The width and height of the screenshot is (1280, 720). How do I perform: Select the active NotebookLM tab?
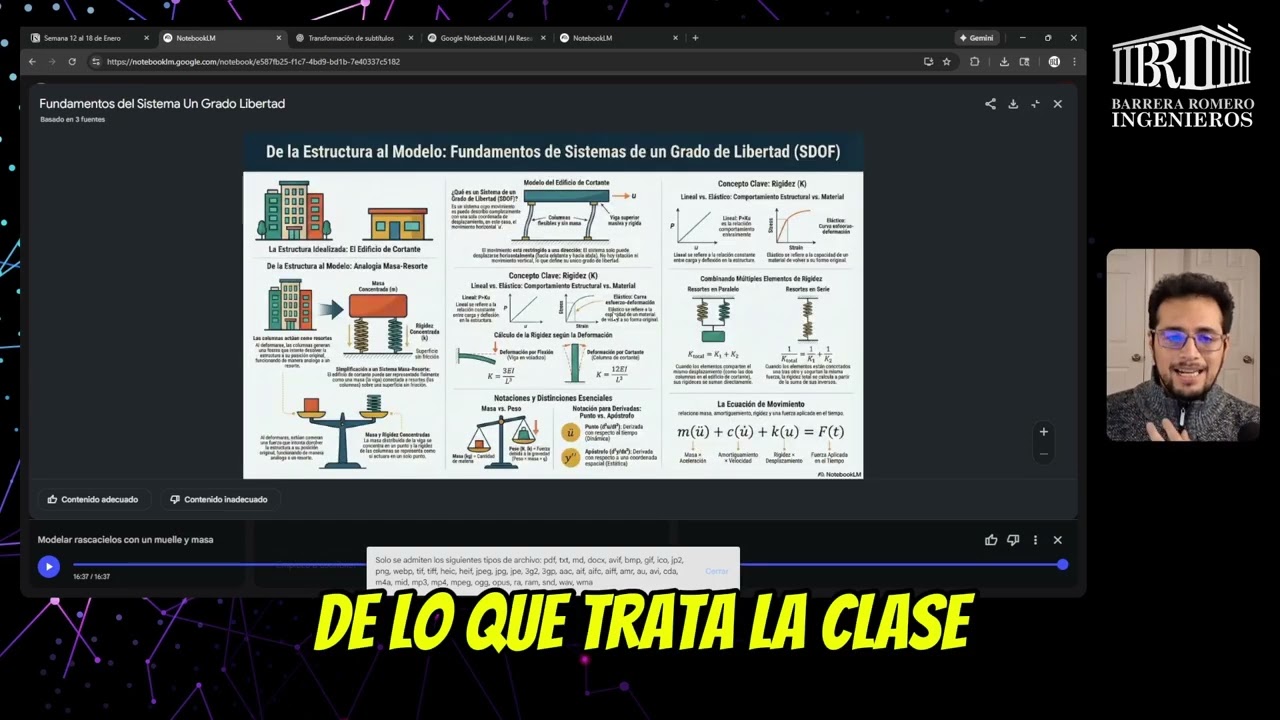[x=222, y=38]
